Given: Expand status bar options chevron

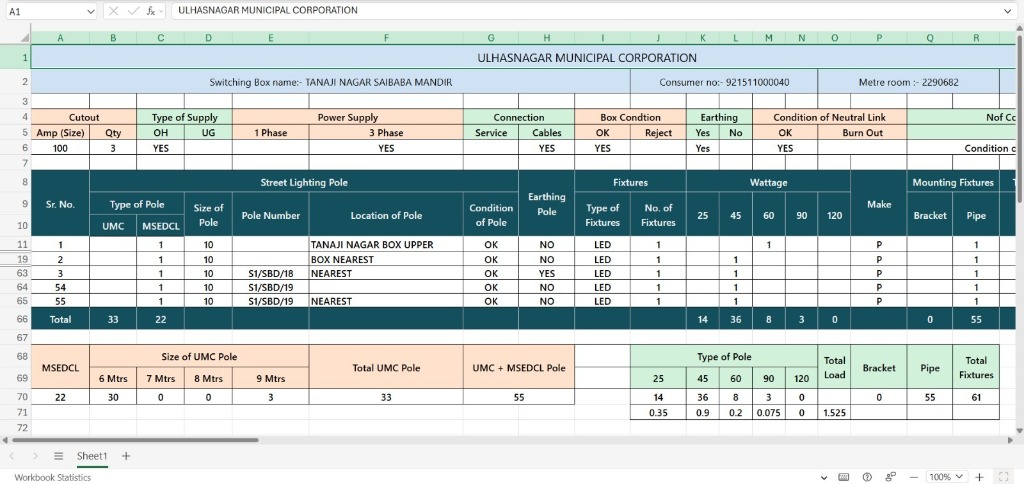Looking at the screenshot, I should point(824,477).
